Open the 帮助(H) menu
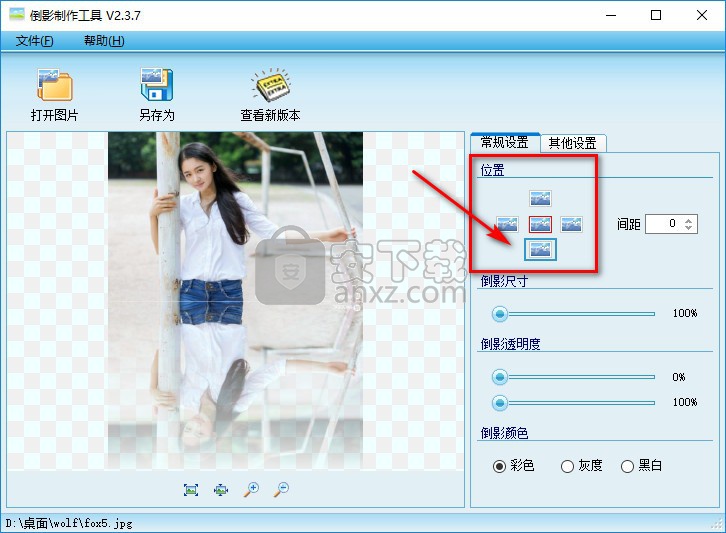 (104, 41)
